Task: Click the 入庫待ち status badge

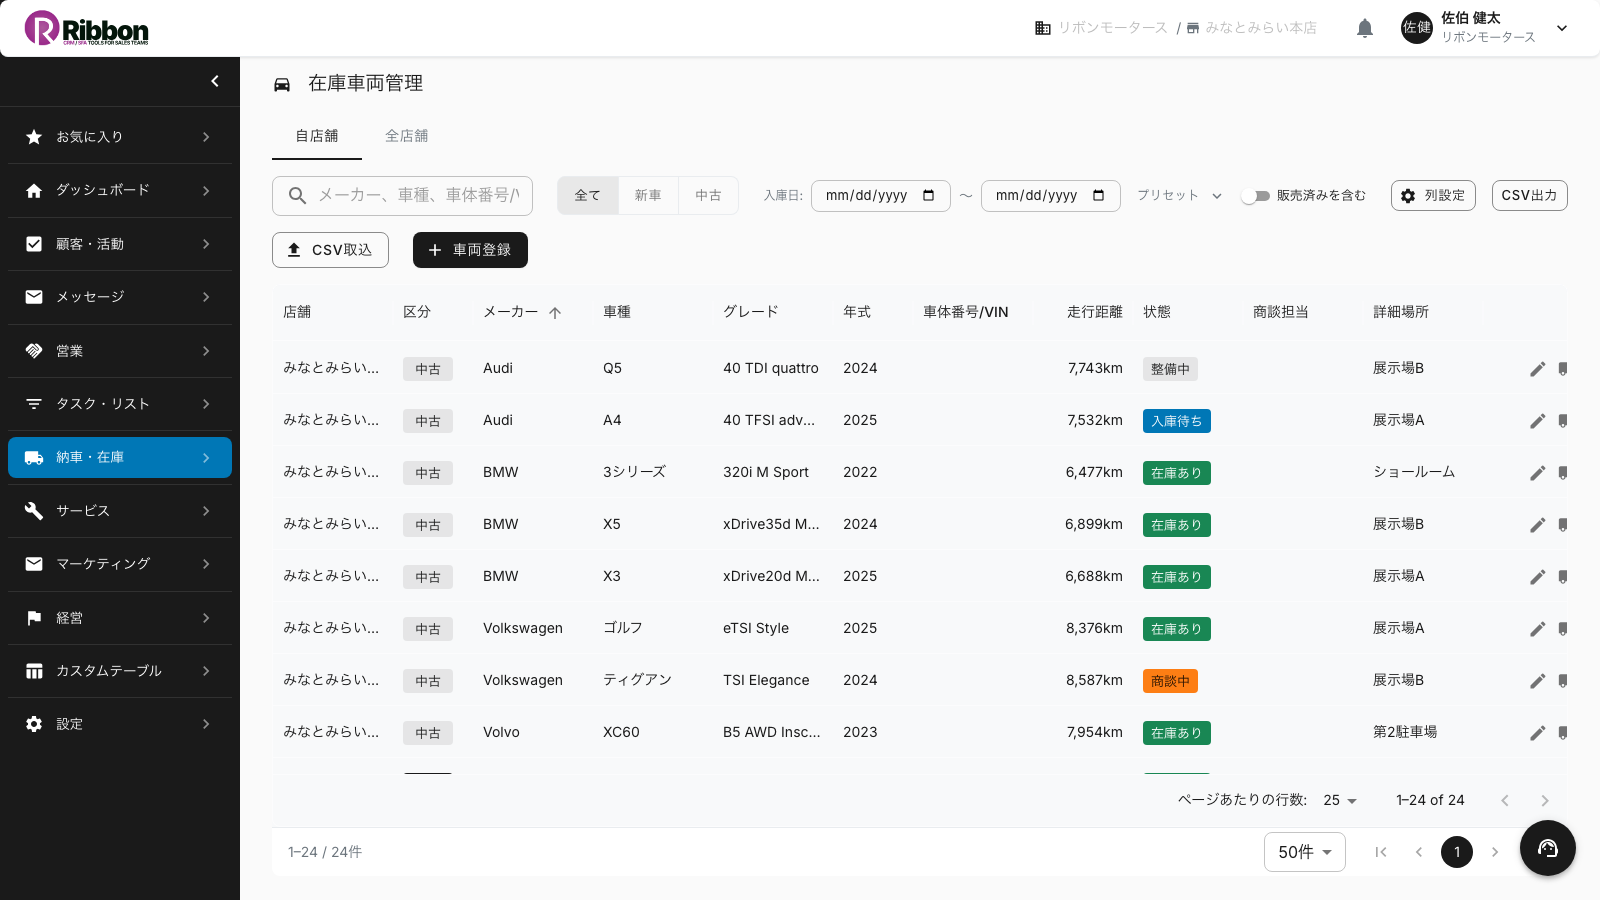Action: tap(1177, 421)
